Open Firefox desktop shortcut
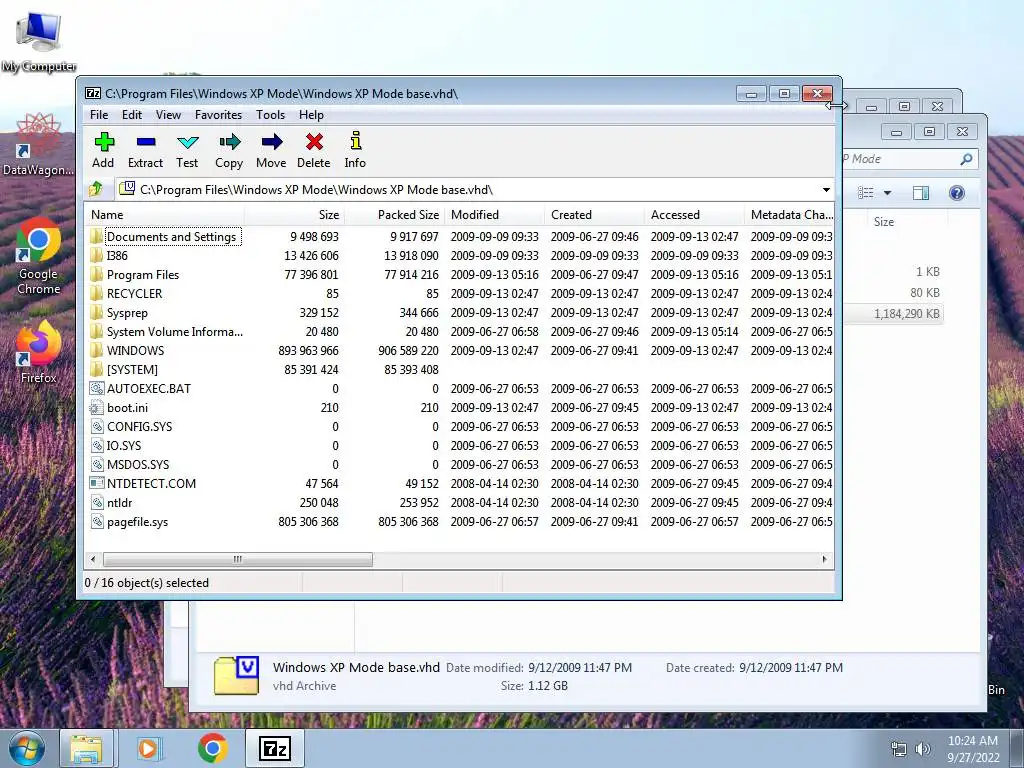Image resolution: width=1024 pixels, height=768 pixels. 39,353
